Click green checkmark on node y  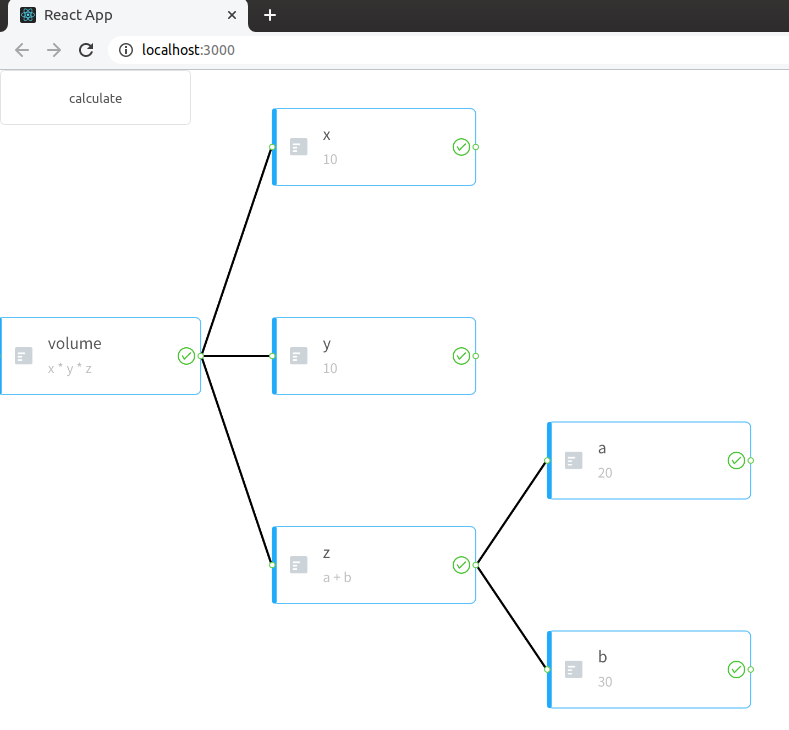point(461,356)
